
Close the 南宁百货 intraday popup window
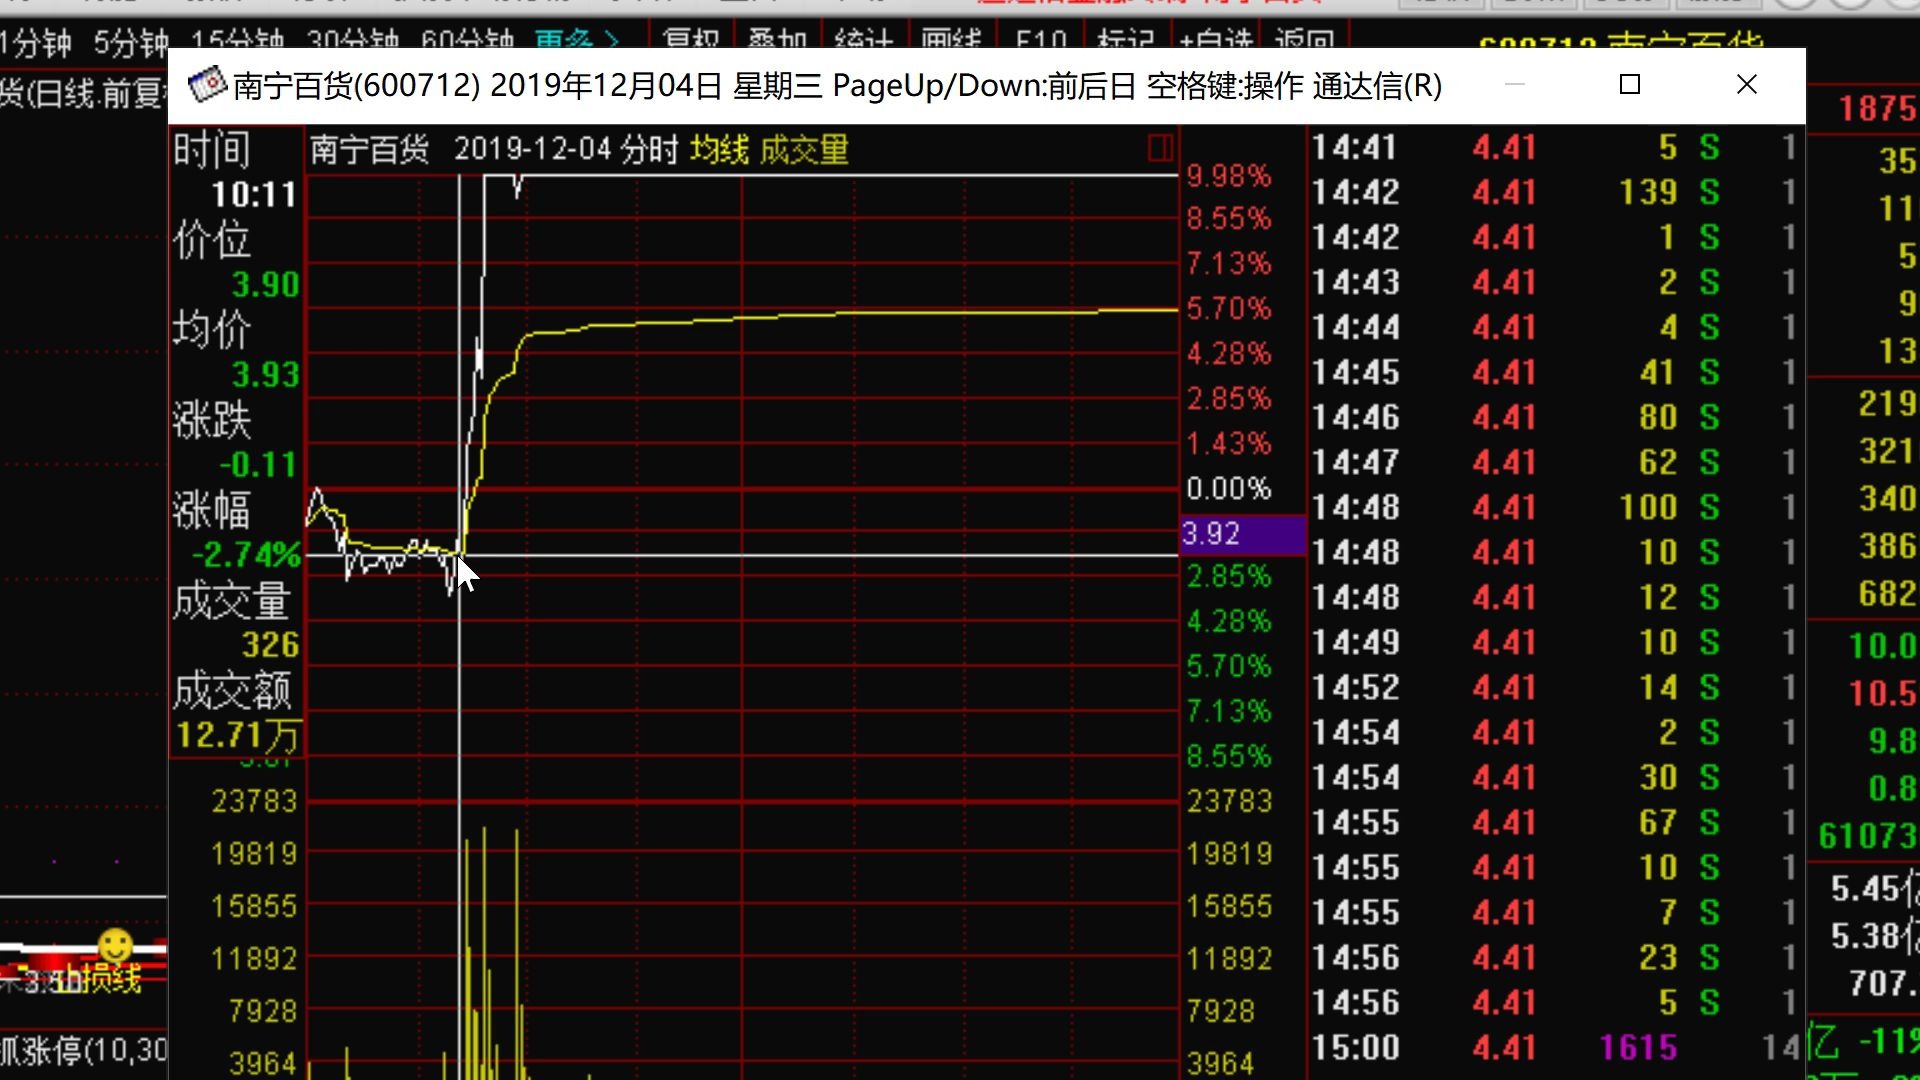point(1747,85)
